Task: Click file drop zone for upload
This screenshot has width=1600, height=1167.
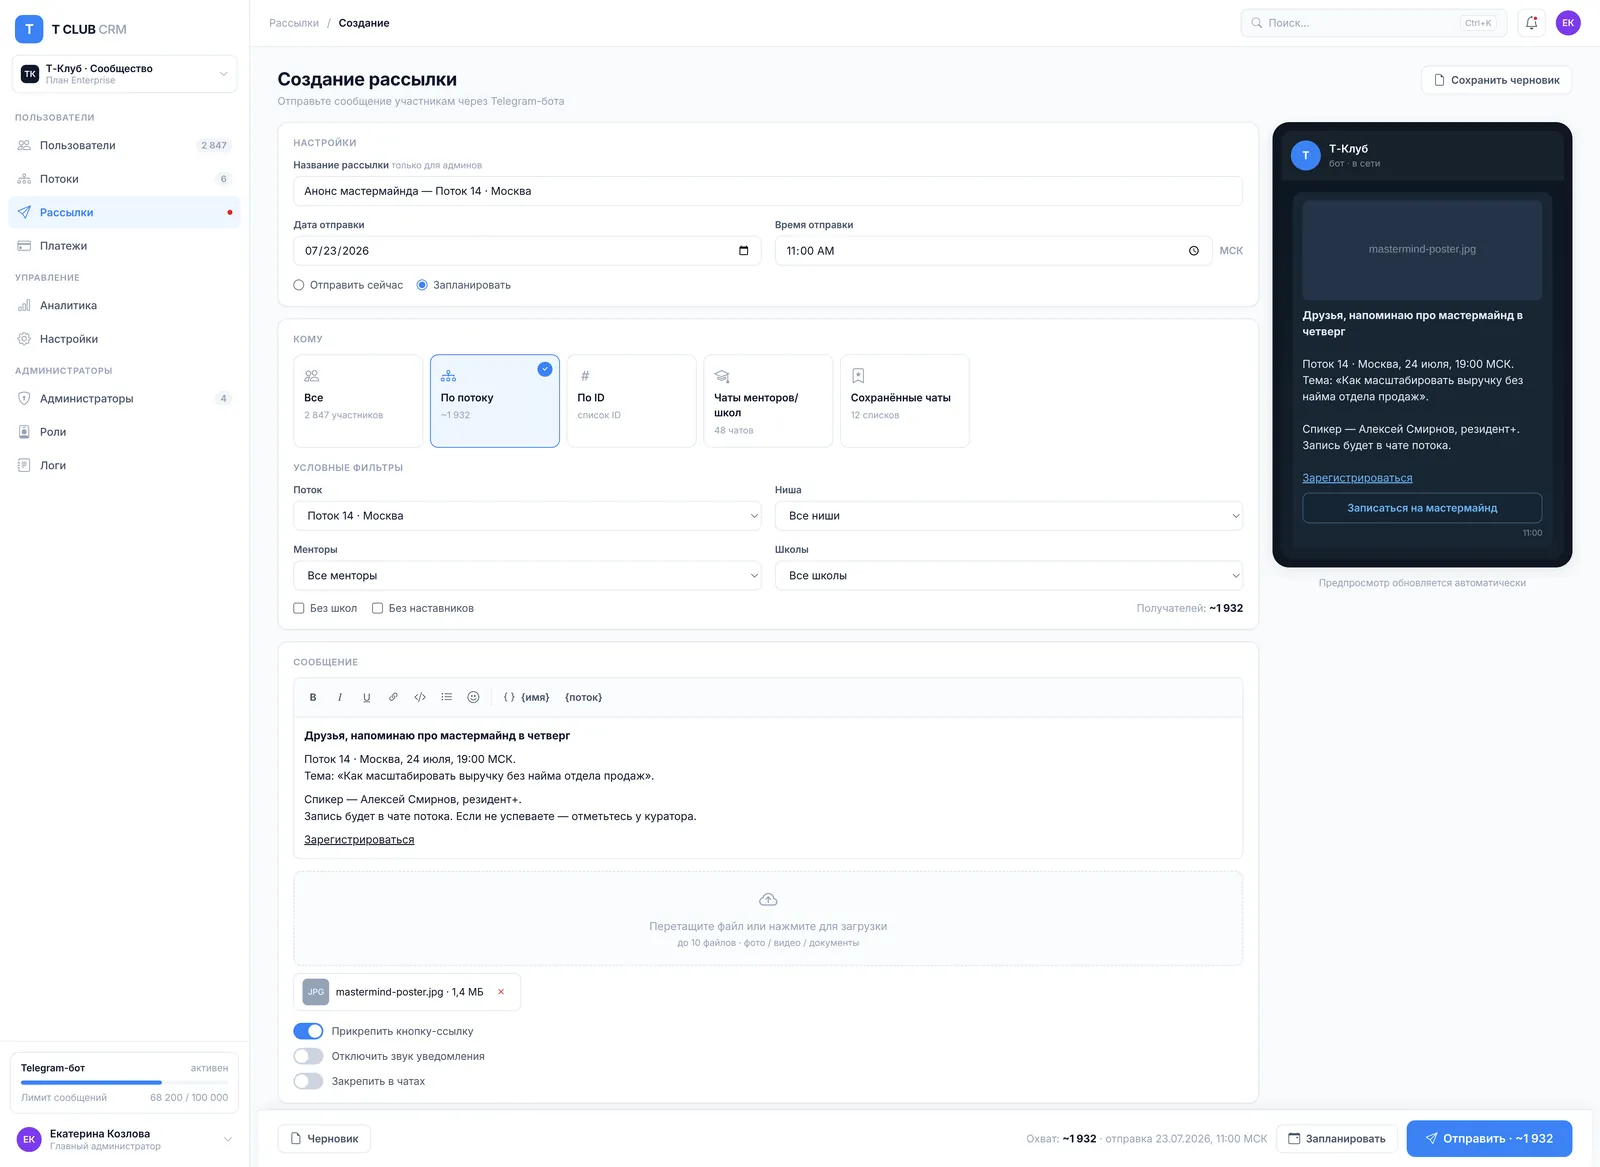Action: [768, 919]
